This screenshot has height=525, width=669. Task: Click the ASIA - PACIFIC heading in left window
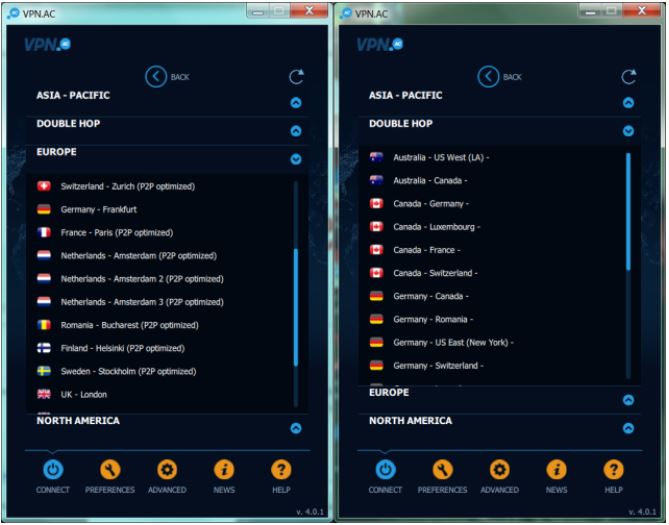(x=73, y=95)
